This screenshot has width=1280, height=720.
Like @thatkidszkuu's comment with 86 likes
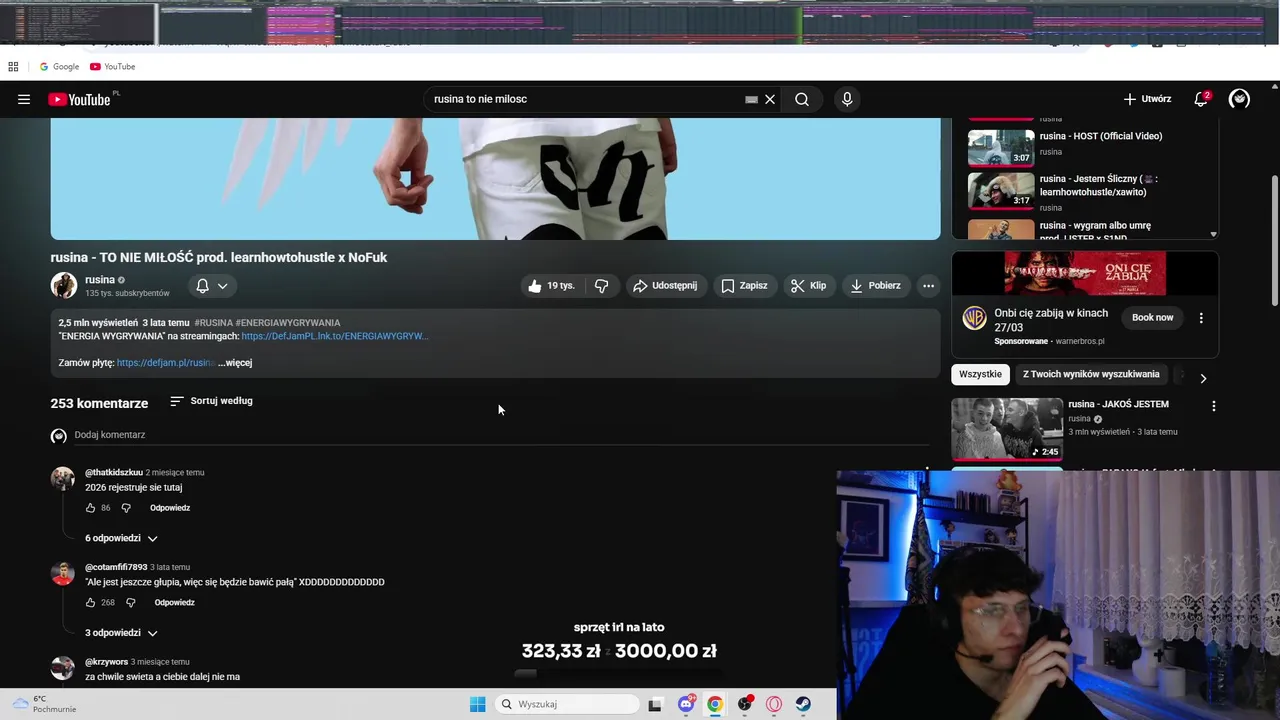(90, 508)
